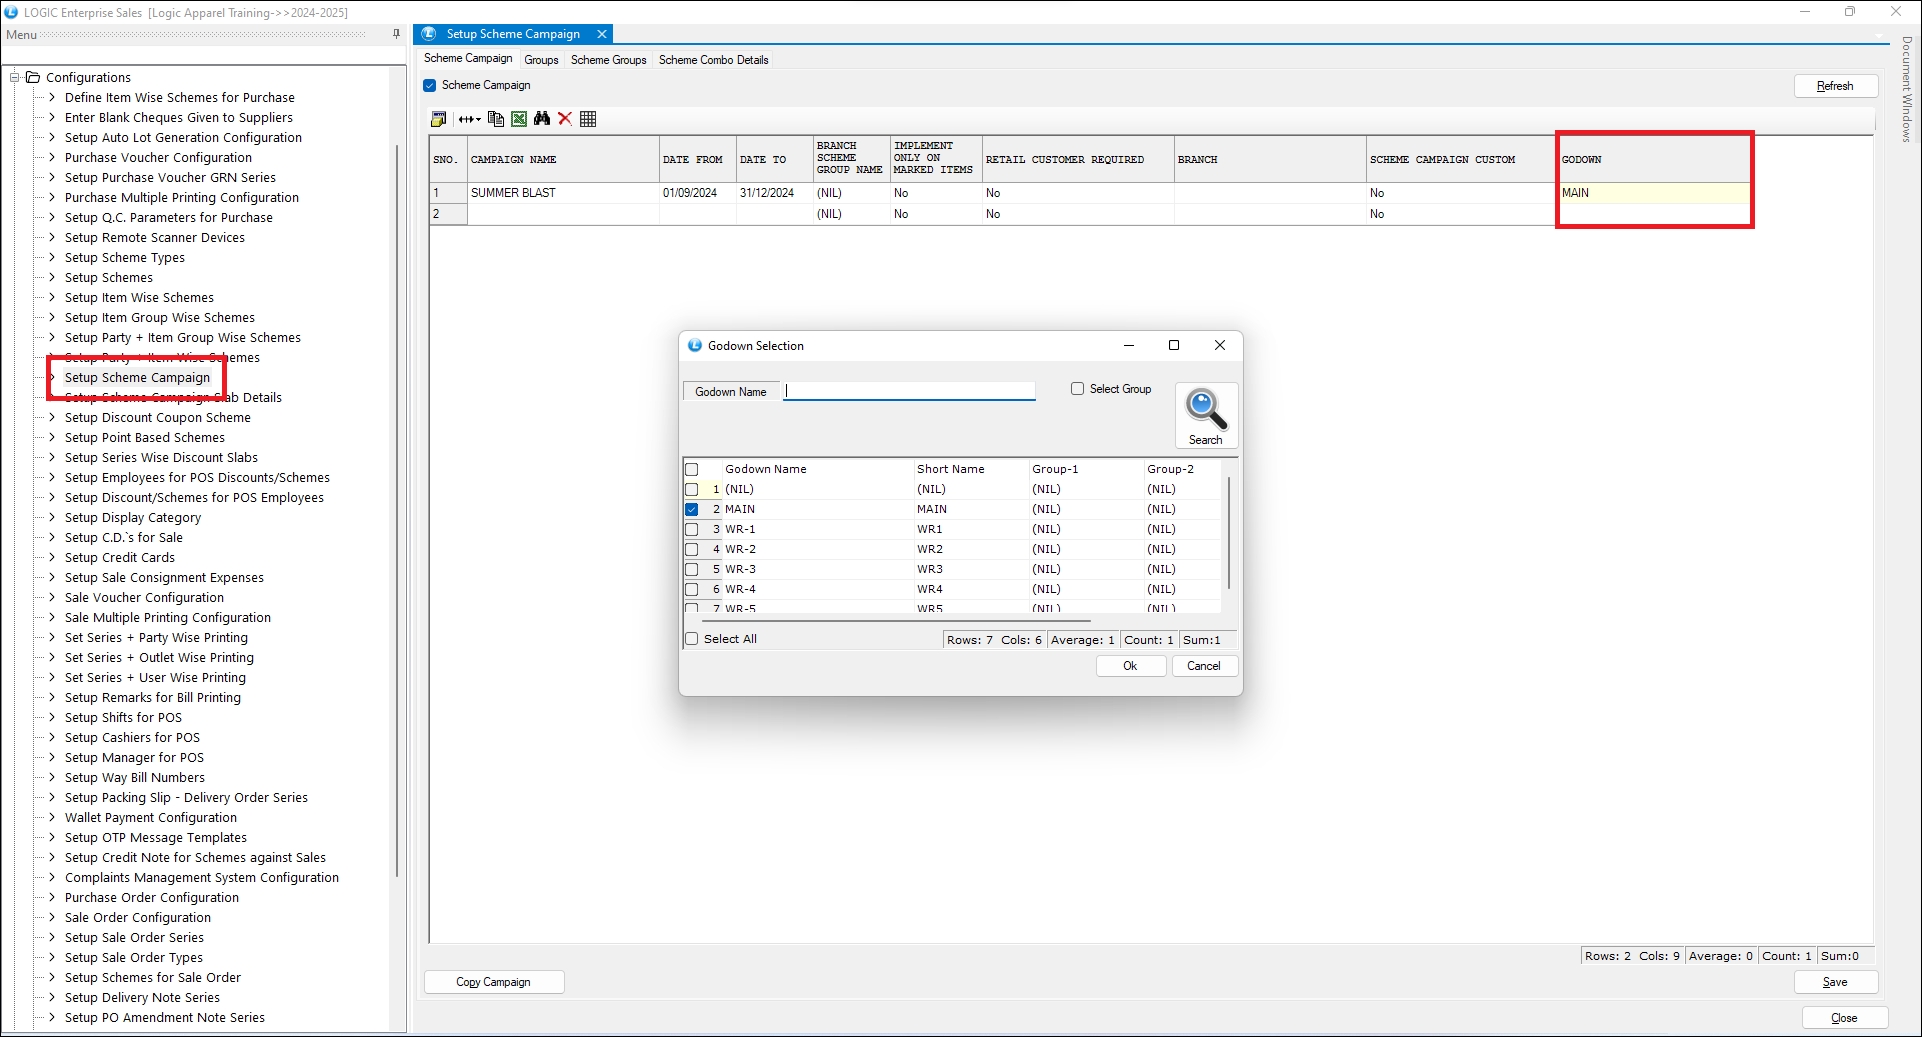Click the first toolbar form icon
Image resolution: width=1922 pixels, height=1037 pixels.
pos(438,119)
